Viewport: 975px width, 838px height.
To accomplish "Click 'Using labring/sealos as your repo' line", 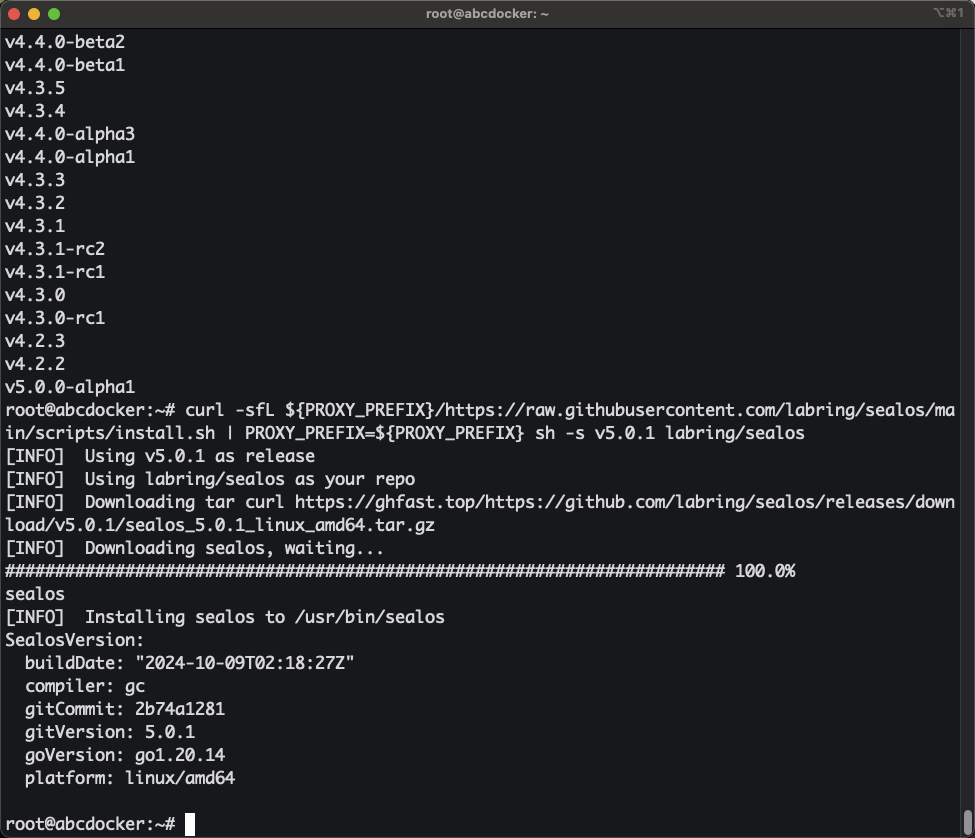I will [210, 479].
